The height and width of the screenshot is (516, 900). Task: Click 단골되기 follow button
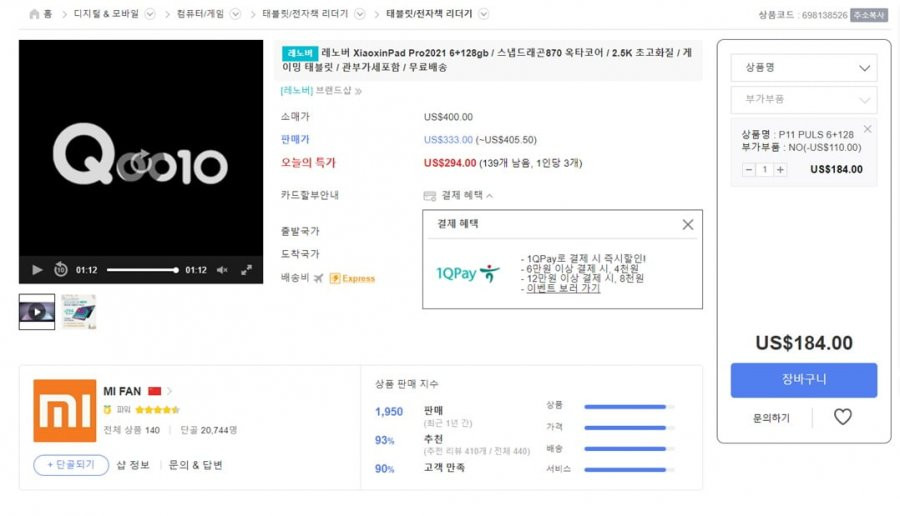(x=71, y=465)
